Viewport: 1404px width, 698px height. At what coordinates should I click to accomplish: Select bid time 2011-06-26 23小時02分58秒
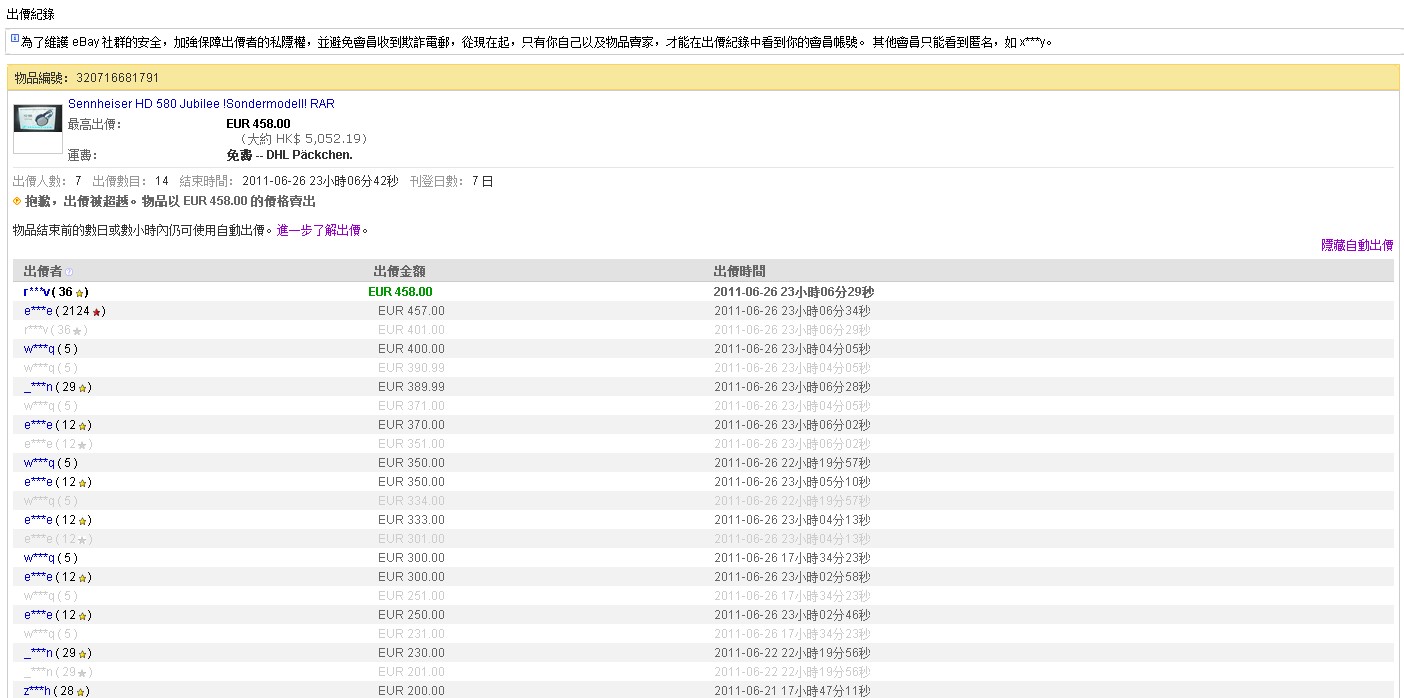[x=792, y=577]
